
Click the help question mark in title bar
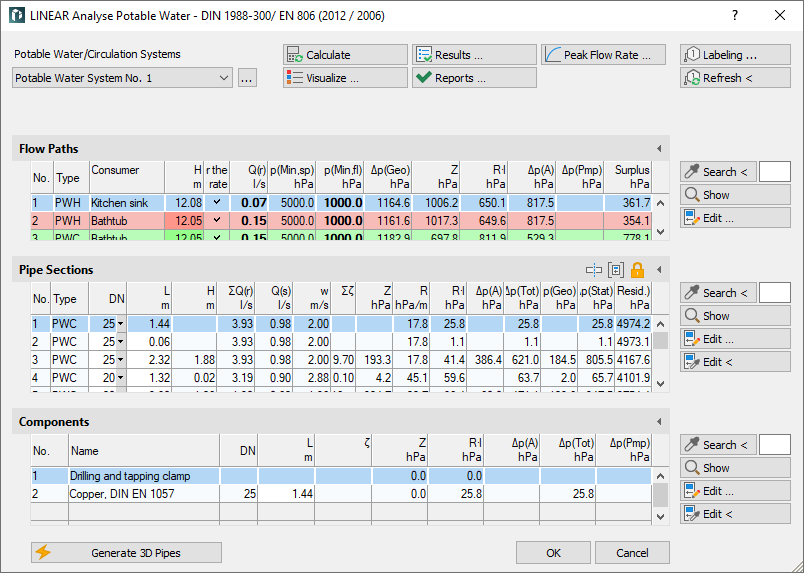[735, 15]
